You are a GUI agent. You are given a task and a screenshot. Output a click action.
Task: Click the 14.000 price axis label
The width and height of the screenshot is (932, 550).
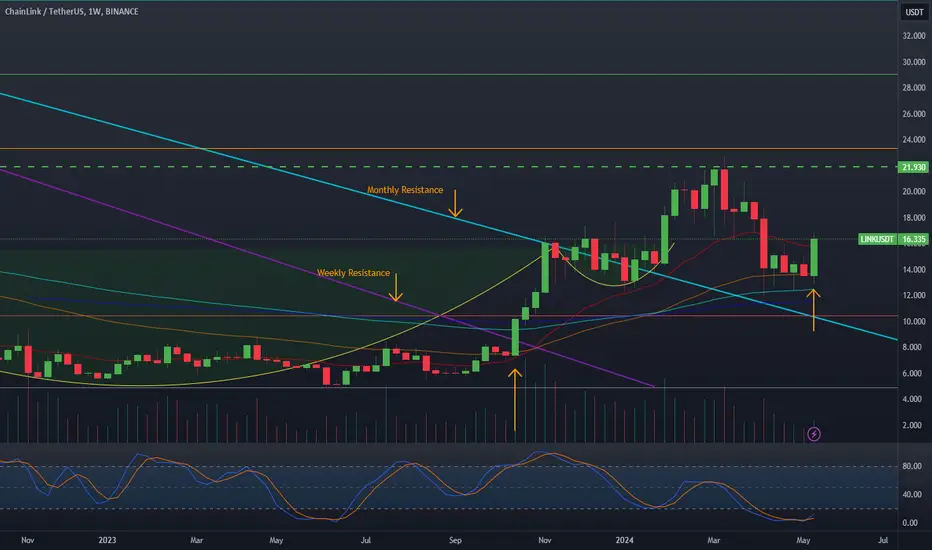pyautogui.click(x=914, y=269)
